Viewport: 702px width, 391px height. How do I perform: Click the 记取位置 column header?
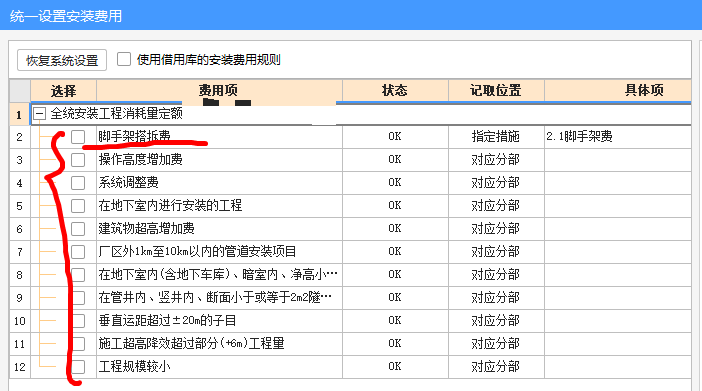(x=496, y=91)
